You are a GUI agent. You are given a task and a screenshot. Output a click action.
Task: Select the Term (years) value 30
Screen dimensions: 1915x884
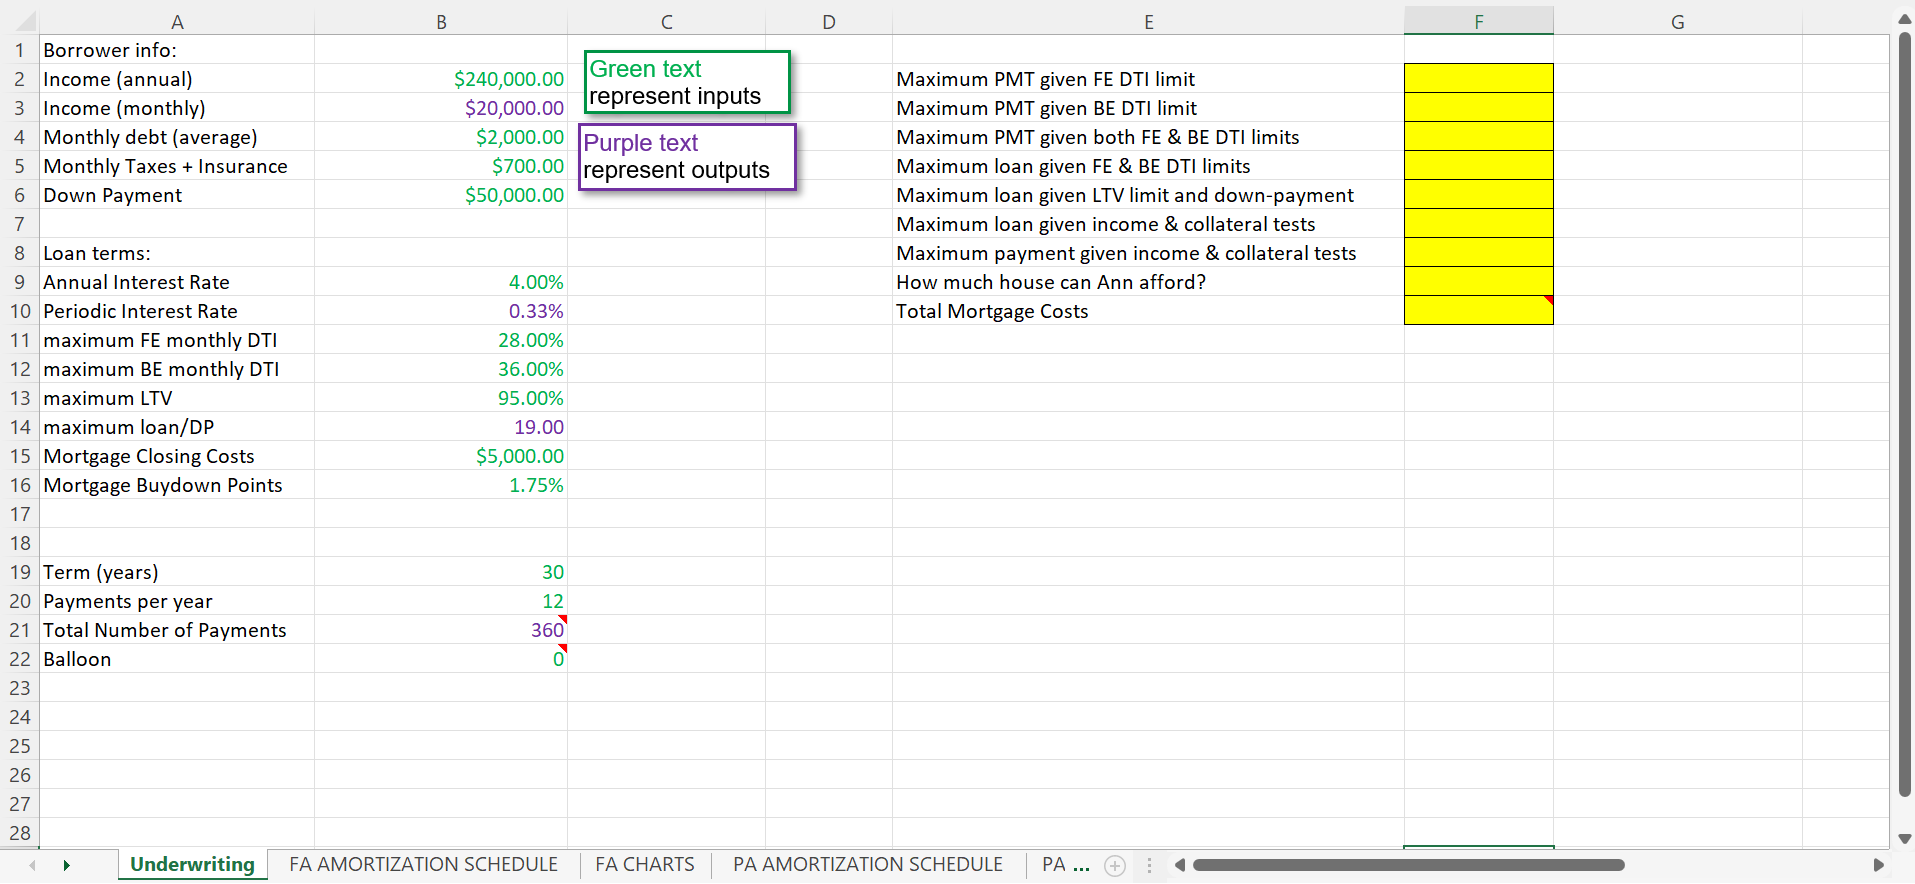click(x=441, y=572)
